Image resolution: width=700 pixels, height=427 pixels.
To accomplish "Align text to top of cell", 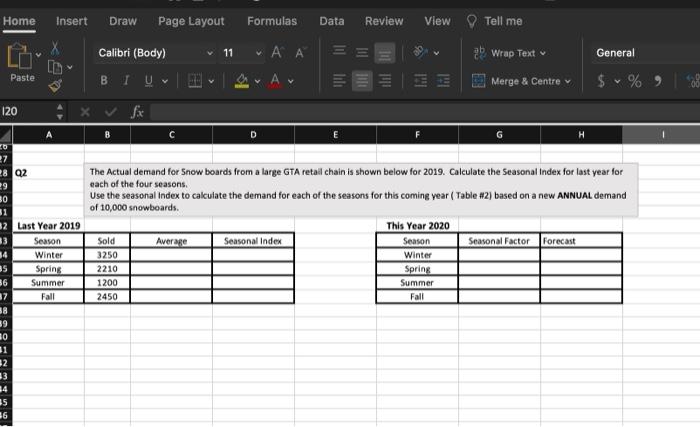I will (339, 50).
